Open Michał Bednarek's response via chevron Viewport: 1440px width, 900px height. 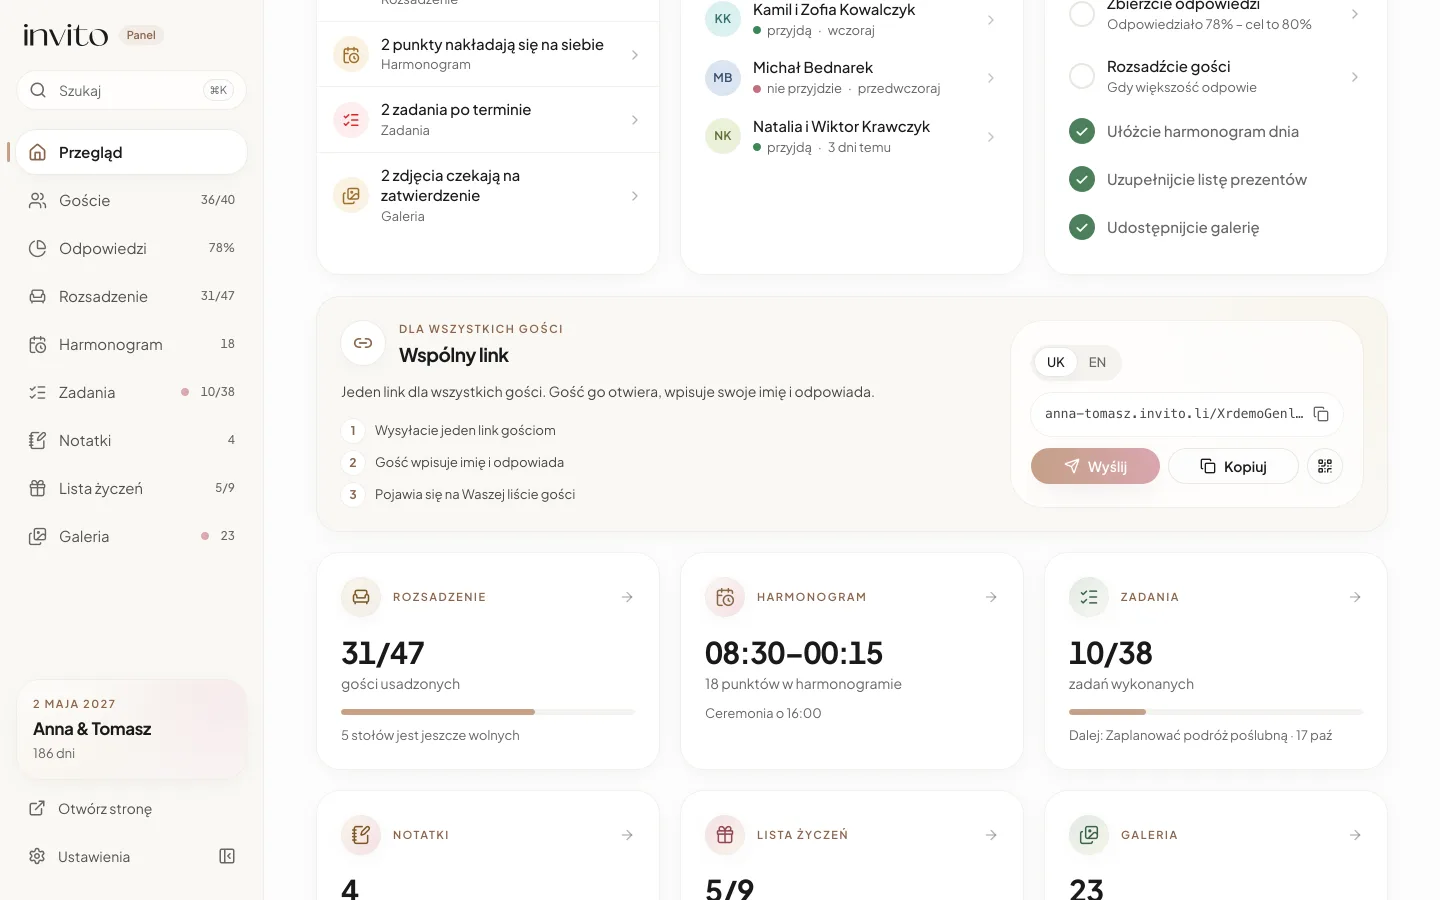point(991,78)
